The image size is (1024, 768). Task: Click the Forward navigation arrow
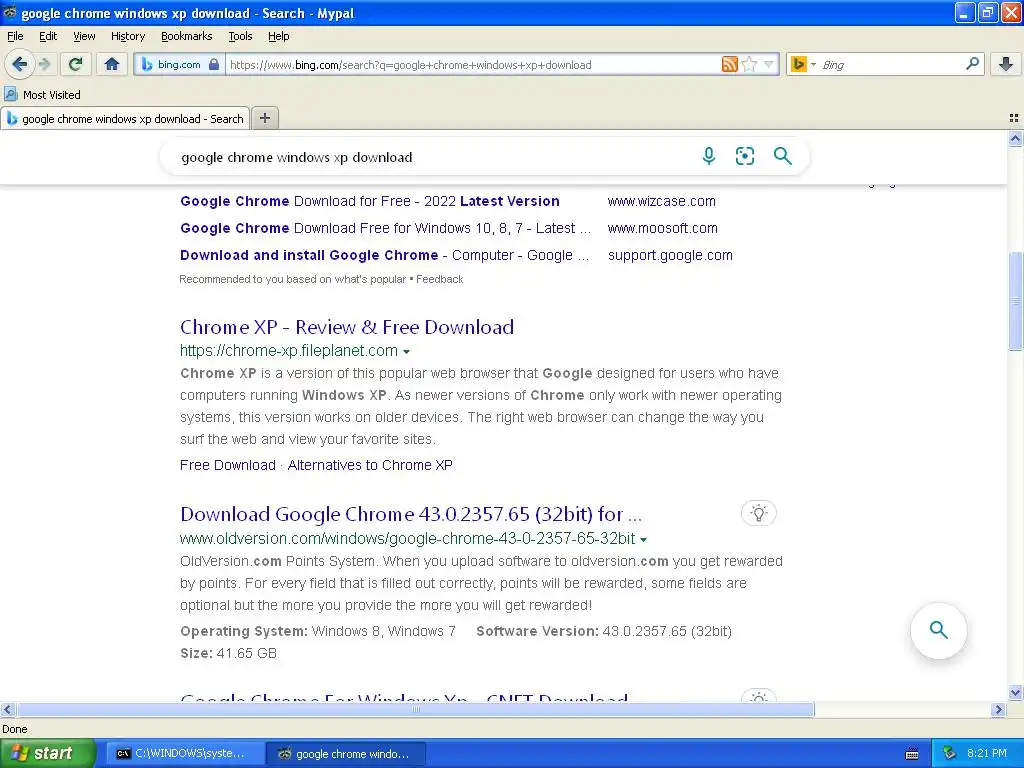coord(45,64)
